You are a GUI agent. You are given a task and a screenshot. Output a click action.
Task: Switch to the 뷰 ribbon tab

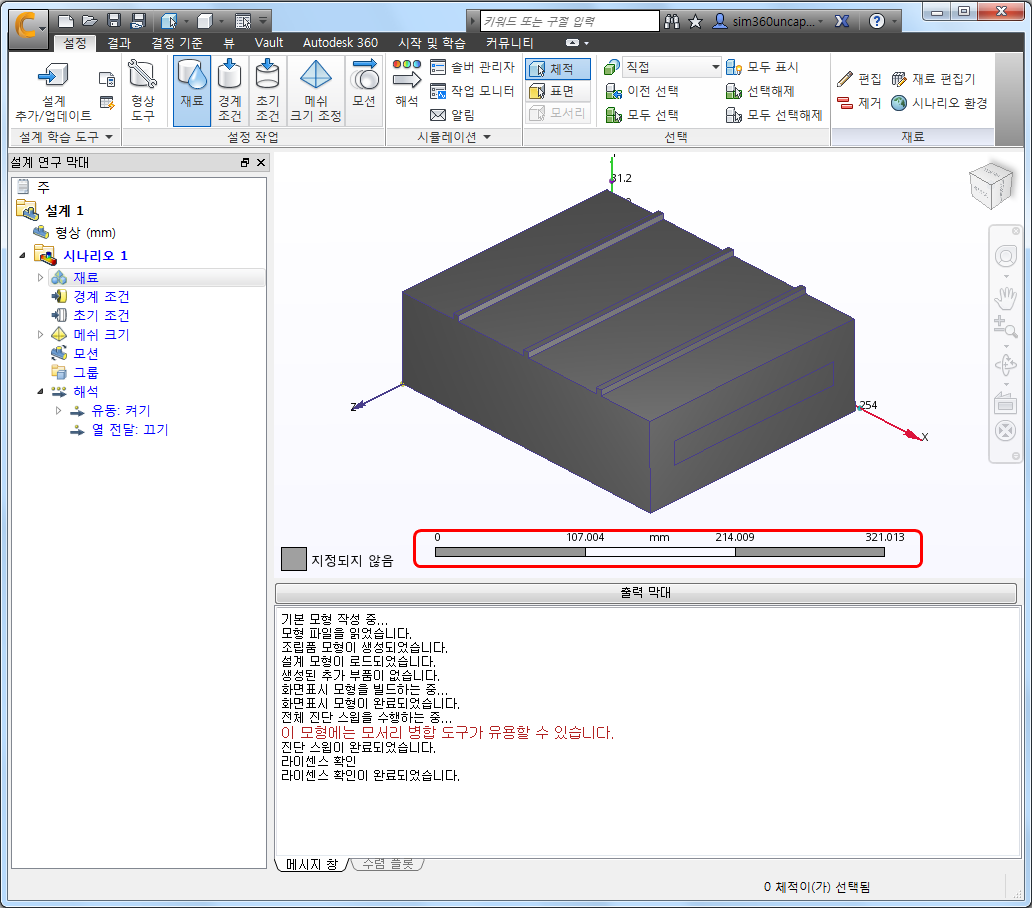tap(228, 43)
